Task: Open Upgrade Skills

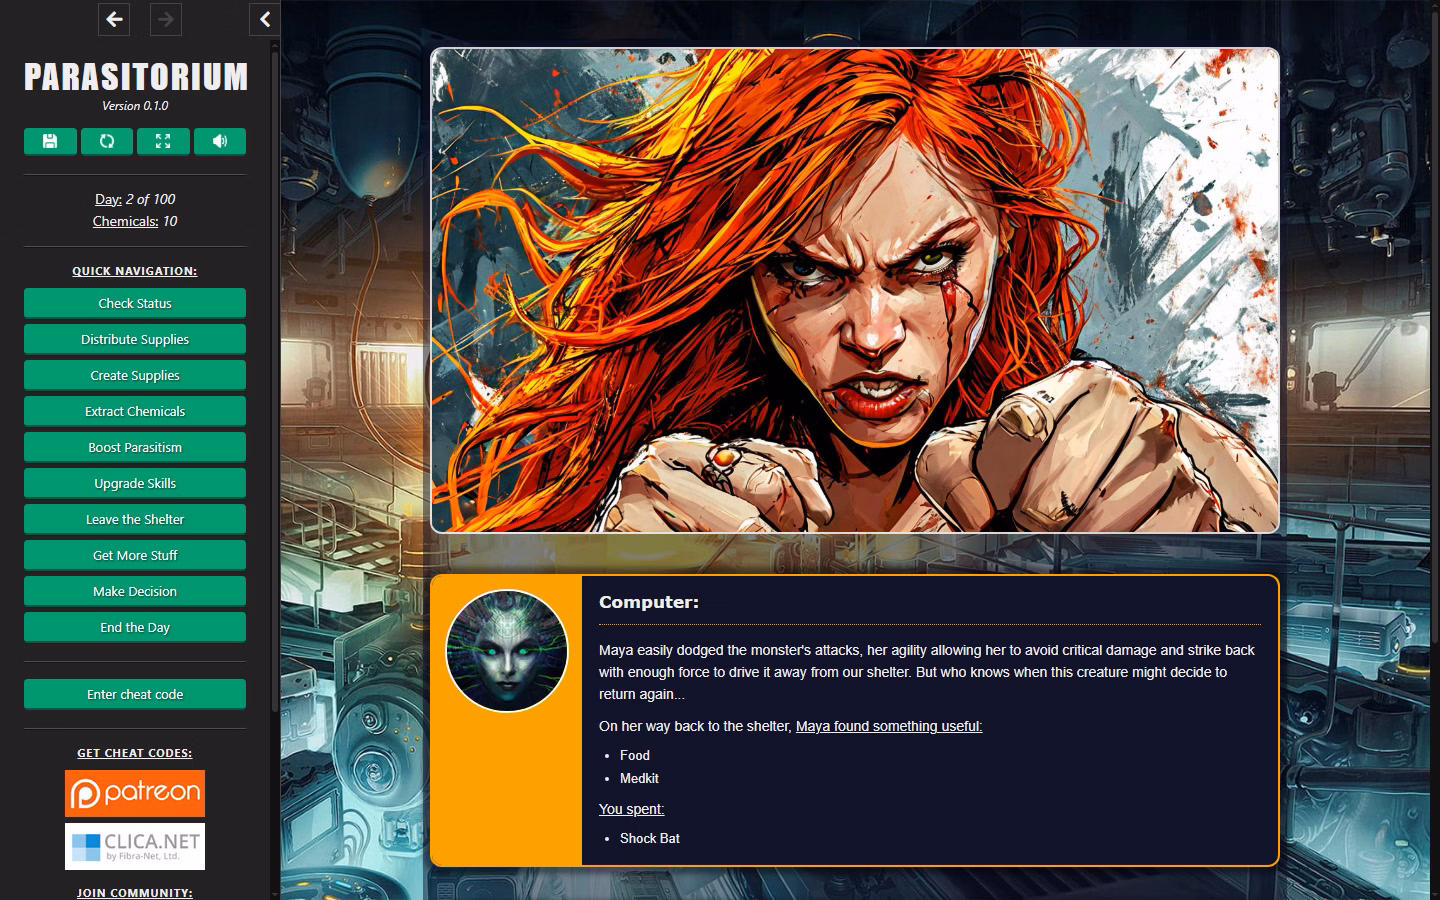Action: [x=135, y=483]
